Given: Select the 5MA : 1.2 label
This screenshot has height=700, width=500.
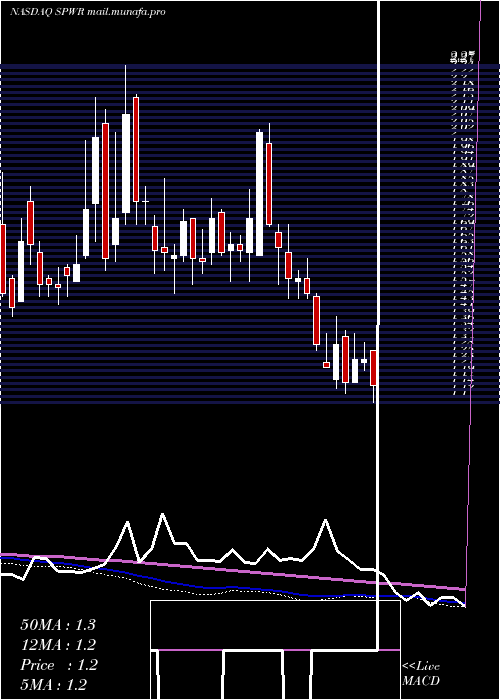Looking at the screenshot, I should tap(54, 684).
